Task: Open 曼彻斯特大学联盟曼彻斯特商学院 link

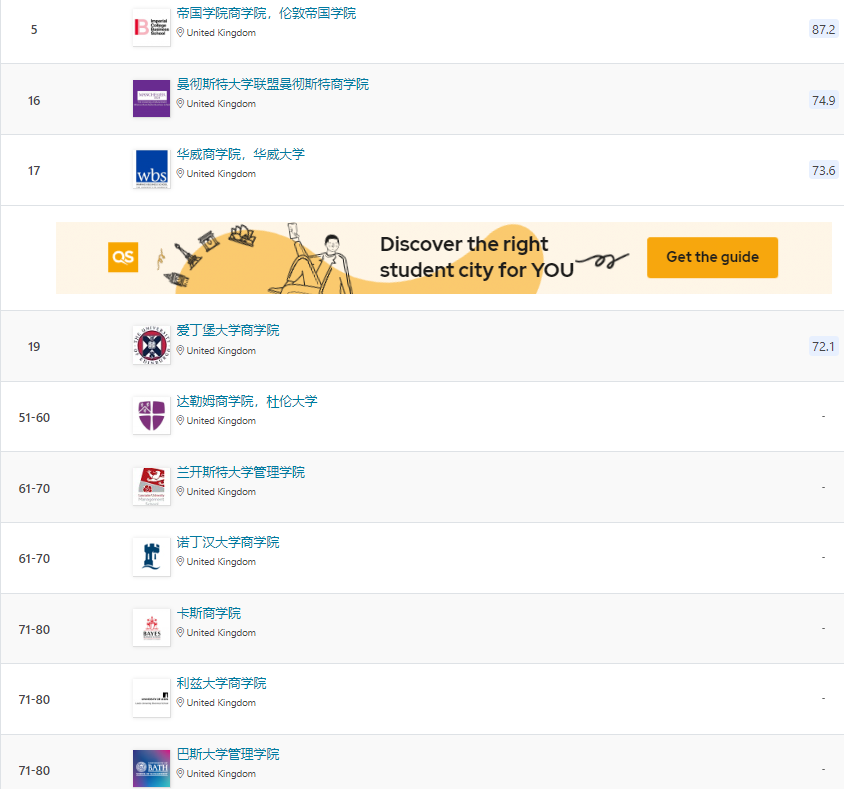Action: 272,84
